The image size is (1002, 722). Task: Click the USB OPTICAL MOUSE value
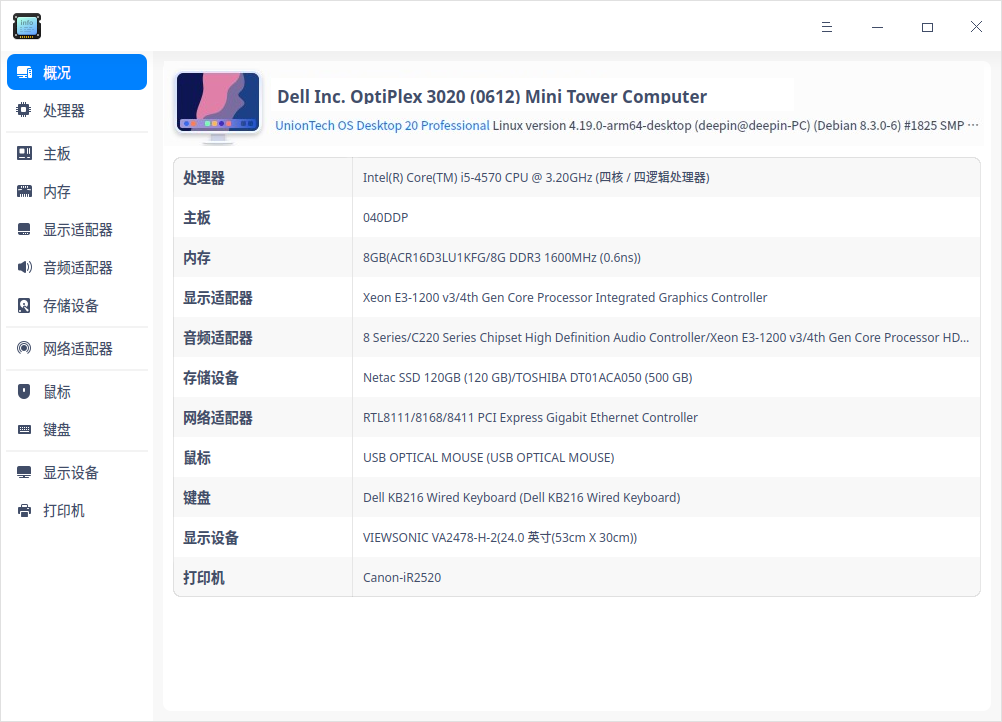(488, 457)
